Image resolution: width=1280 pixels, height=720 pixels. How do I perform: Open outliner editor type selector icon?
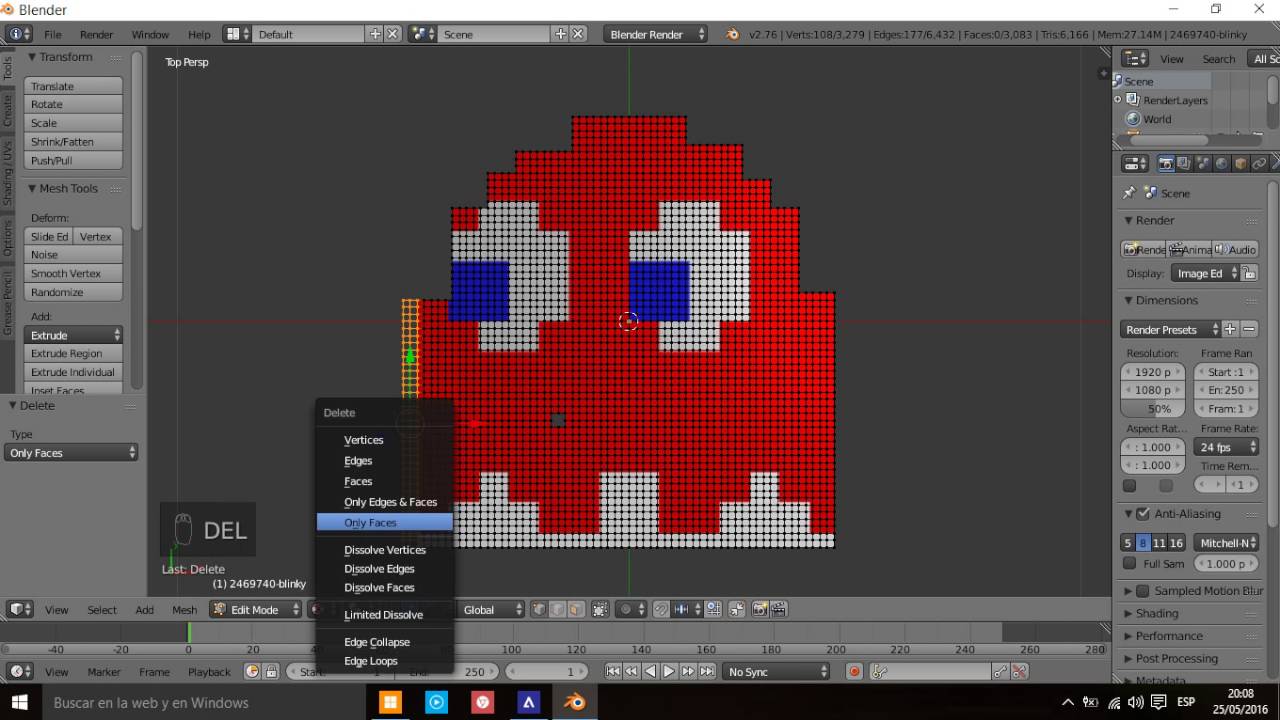(x=1135, y=59)
